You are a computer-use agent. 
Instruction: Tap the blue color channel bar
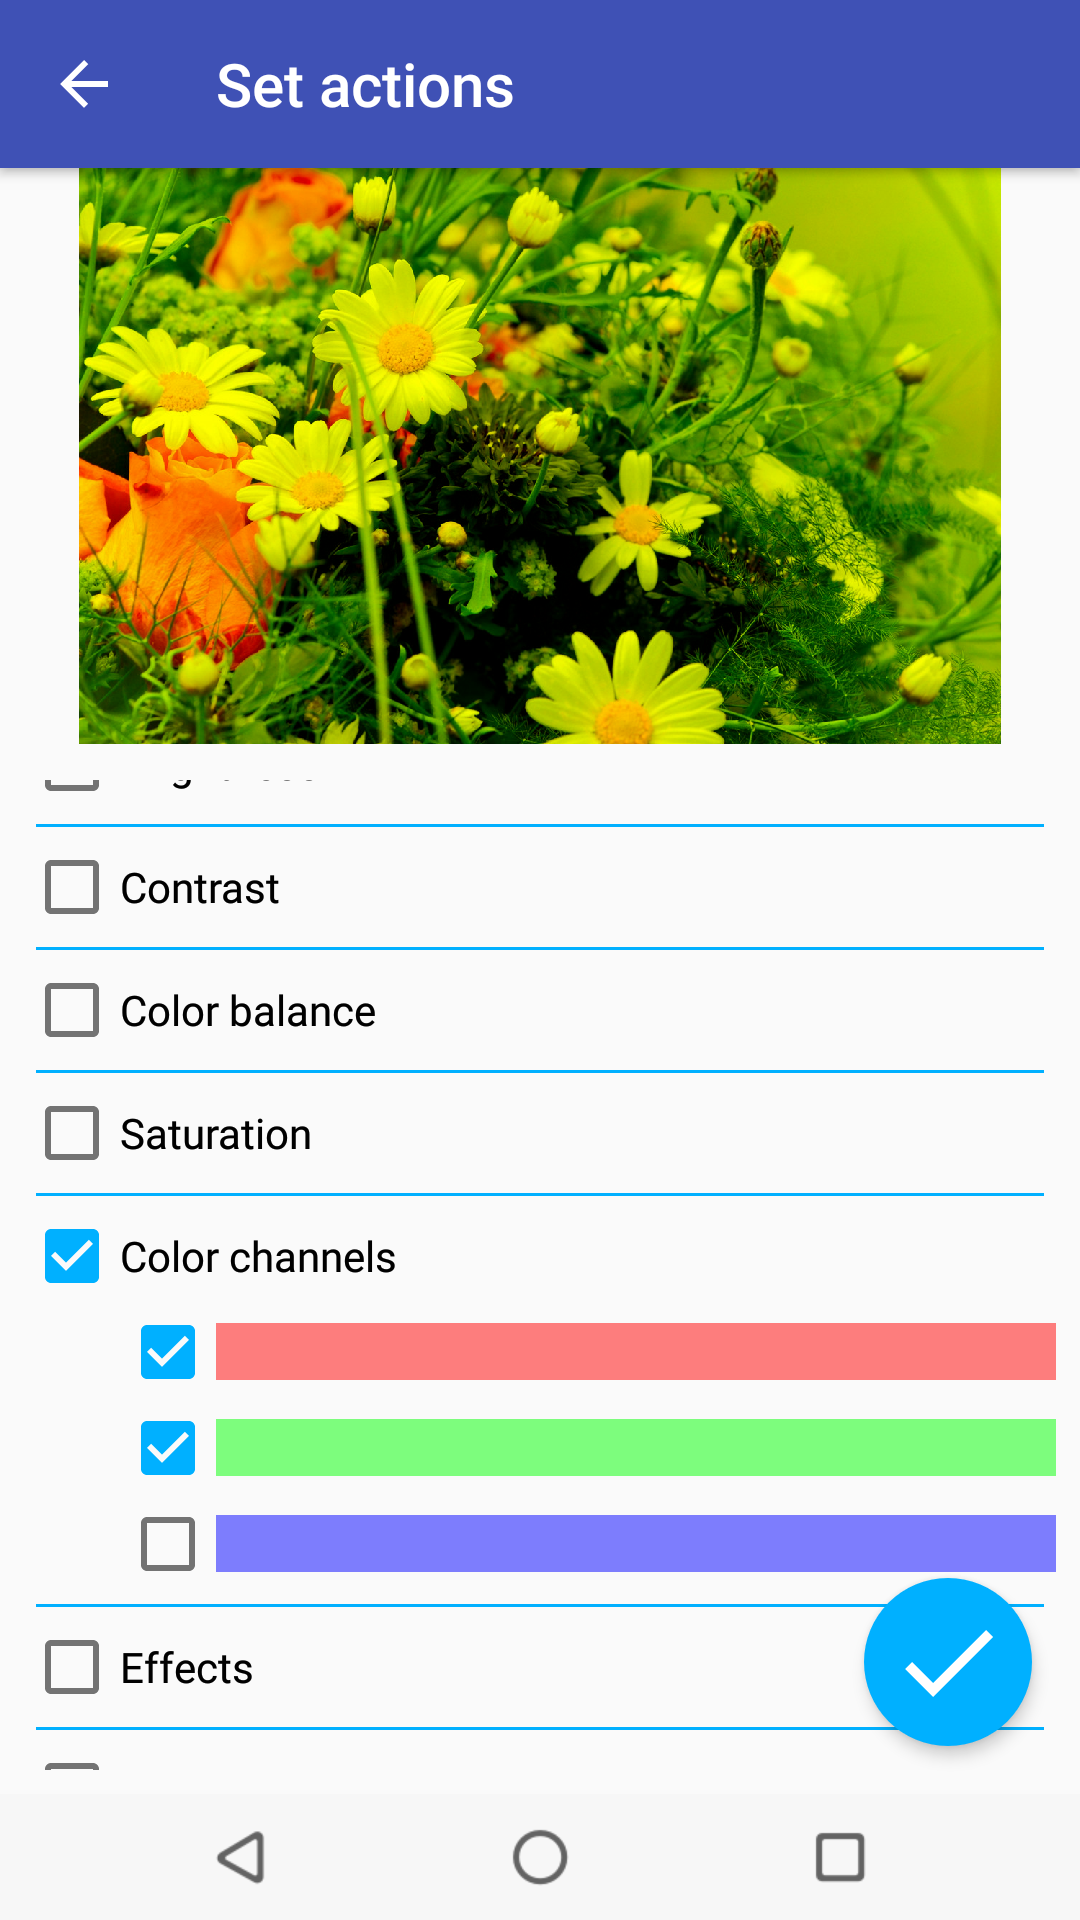point(635,1544)
